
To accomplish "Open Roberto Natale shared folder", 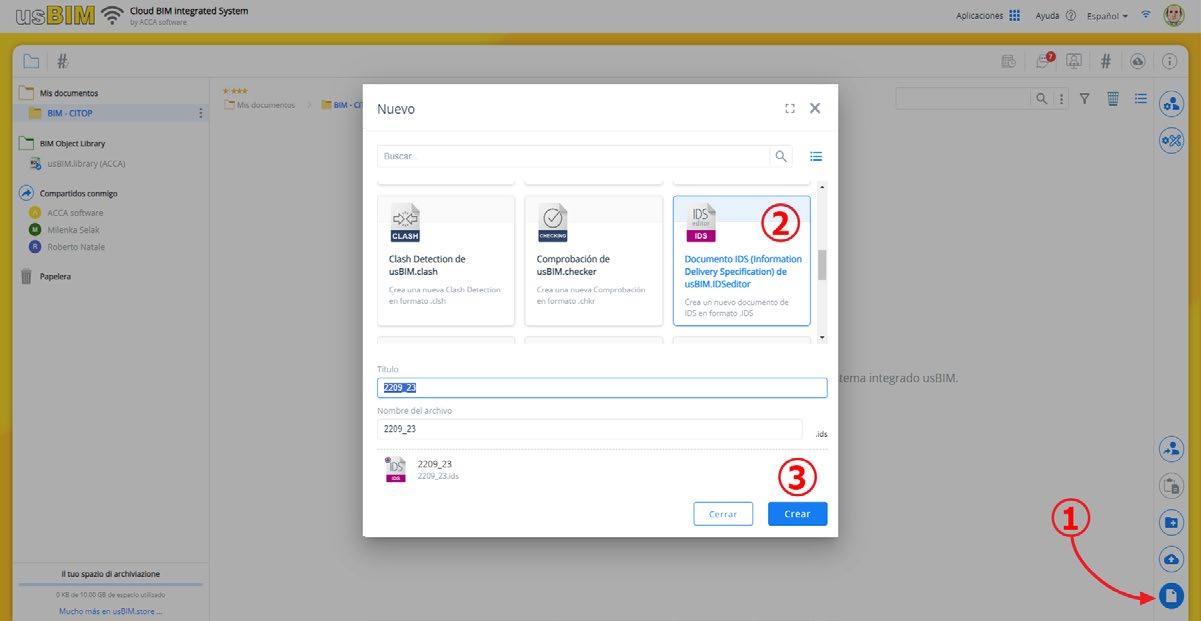I will (76, 246).
